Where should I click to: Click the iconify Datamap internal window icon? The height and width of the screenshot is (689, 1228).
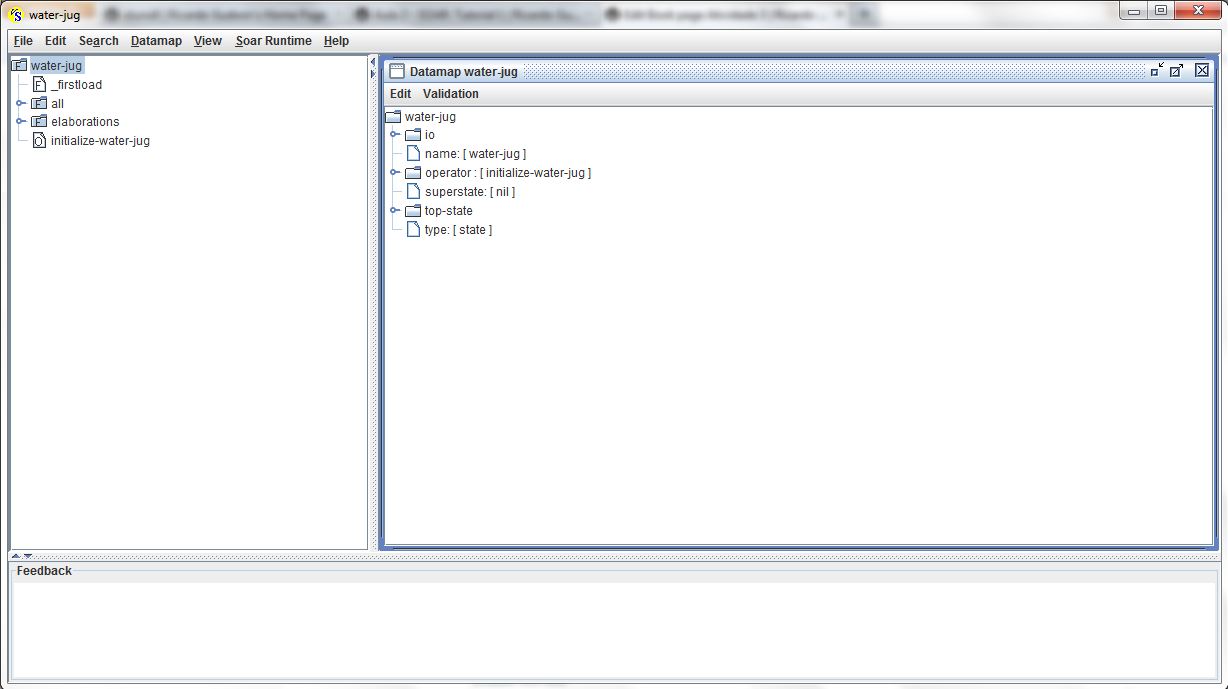point(1157,70)
